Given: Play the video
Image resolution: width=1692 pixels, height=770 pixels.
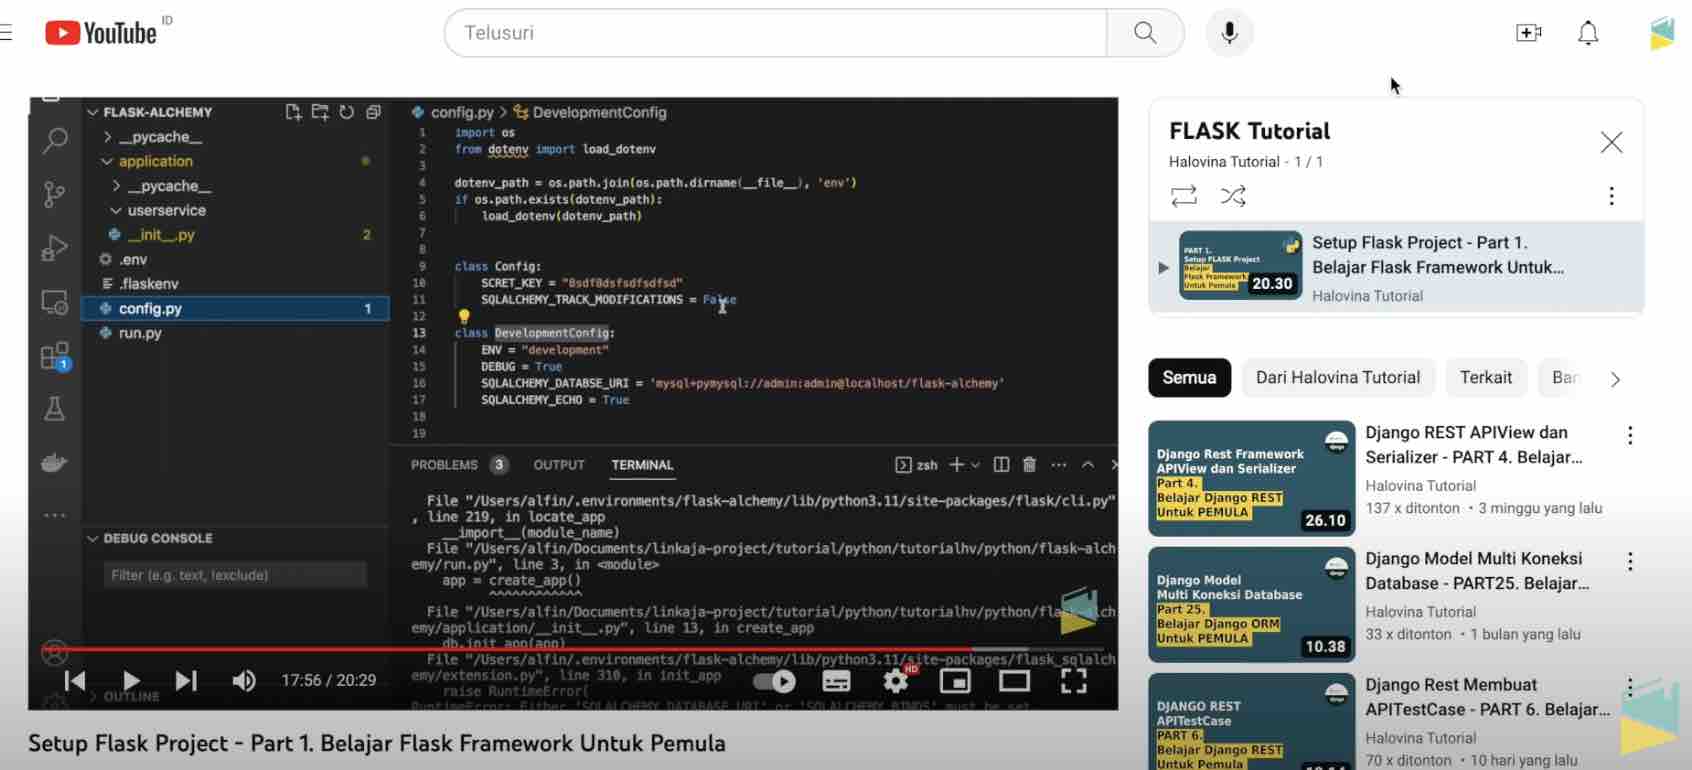Looking at the screenshot, I should tap(131, 681).
